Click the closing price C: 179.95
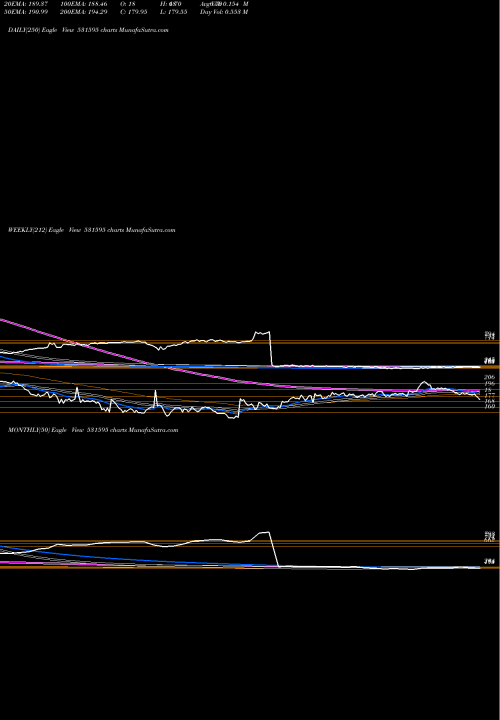 [134, 12]
